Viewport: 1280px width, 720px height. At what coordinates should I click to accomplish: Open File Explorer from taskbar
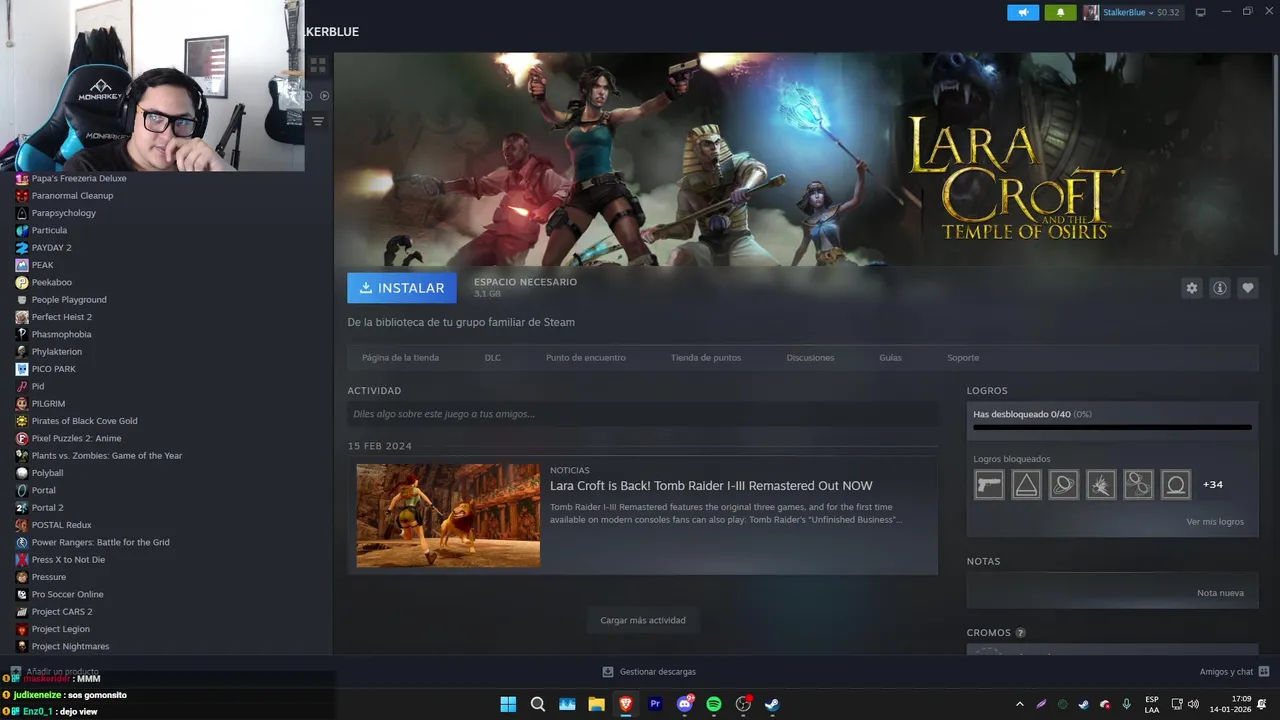(596, 704)
